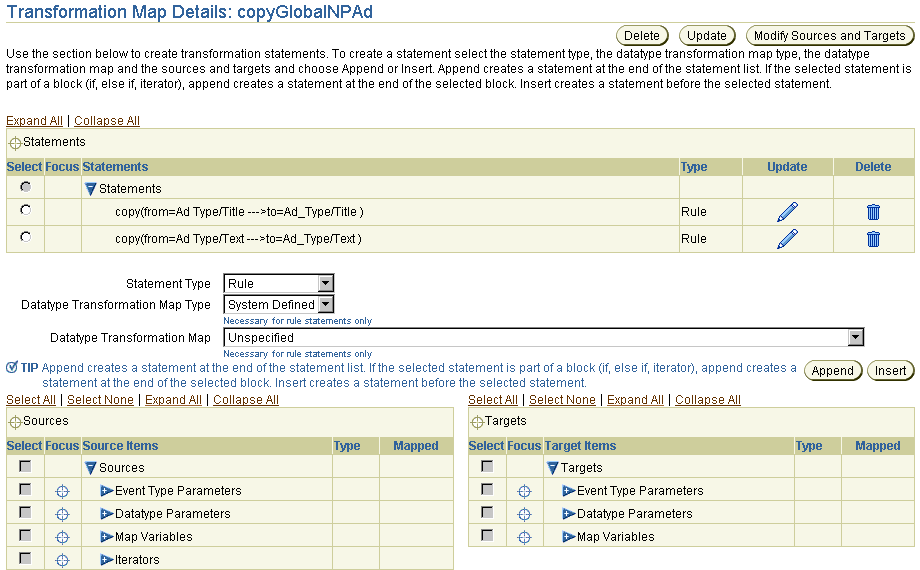
Task: Click the copy Ad Type/Title statement text
Action: pyautogui.click(x=239, y=212)
